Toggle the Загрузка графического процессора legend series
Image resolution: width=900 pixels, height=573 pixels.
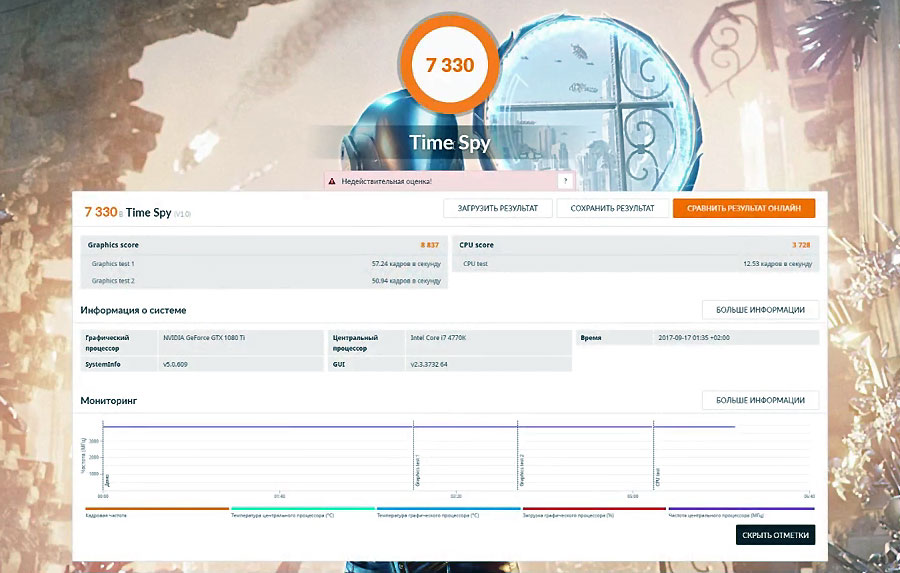click(x=594, y=512)
